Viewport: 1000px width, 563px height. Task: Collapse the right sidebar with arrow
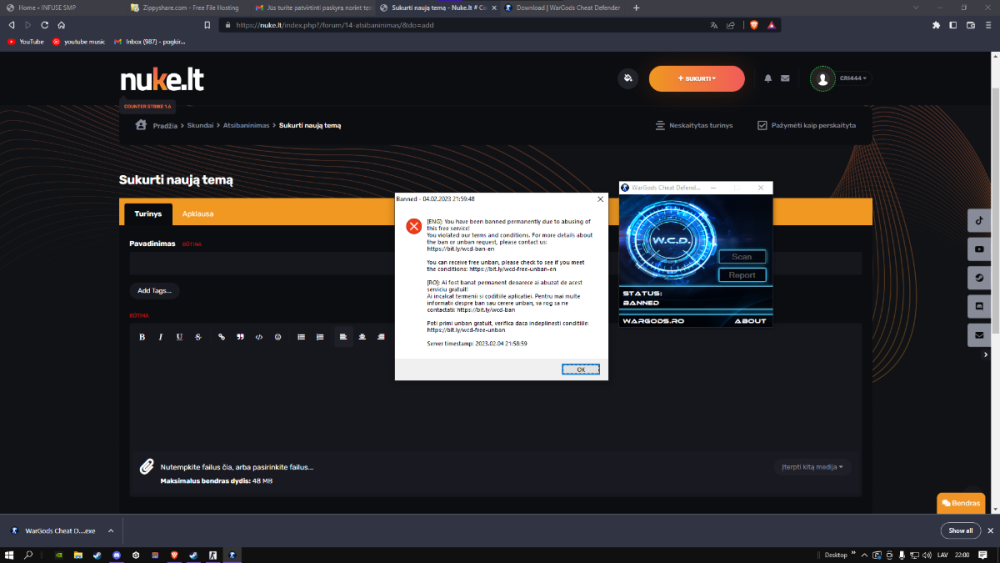click(x=985, y=355)
